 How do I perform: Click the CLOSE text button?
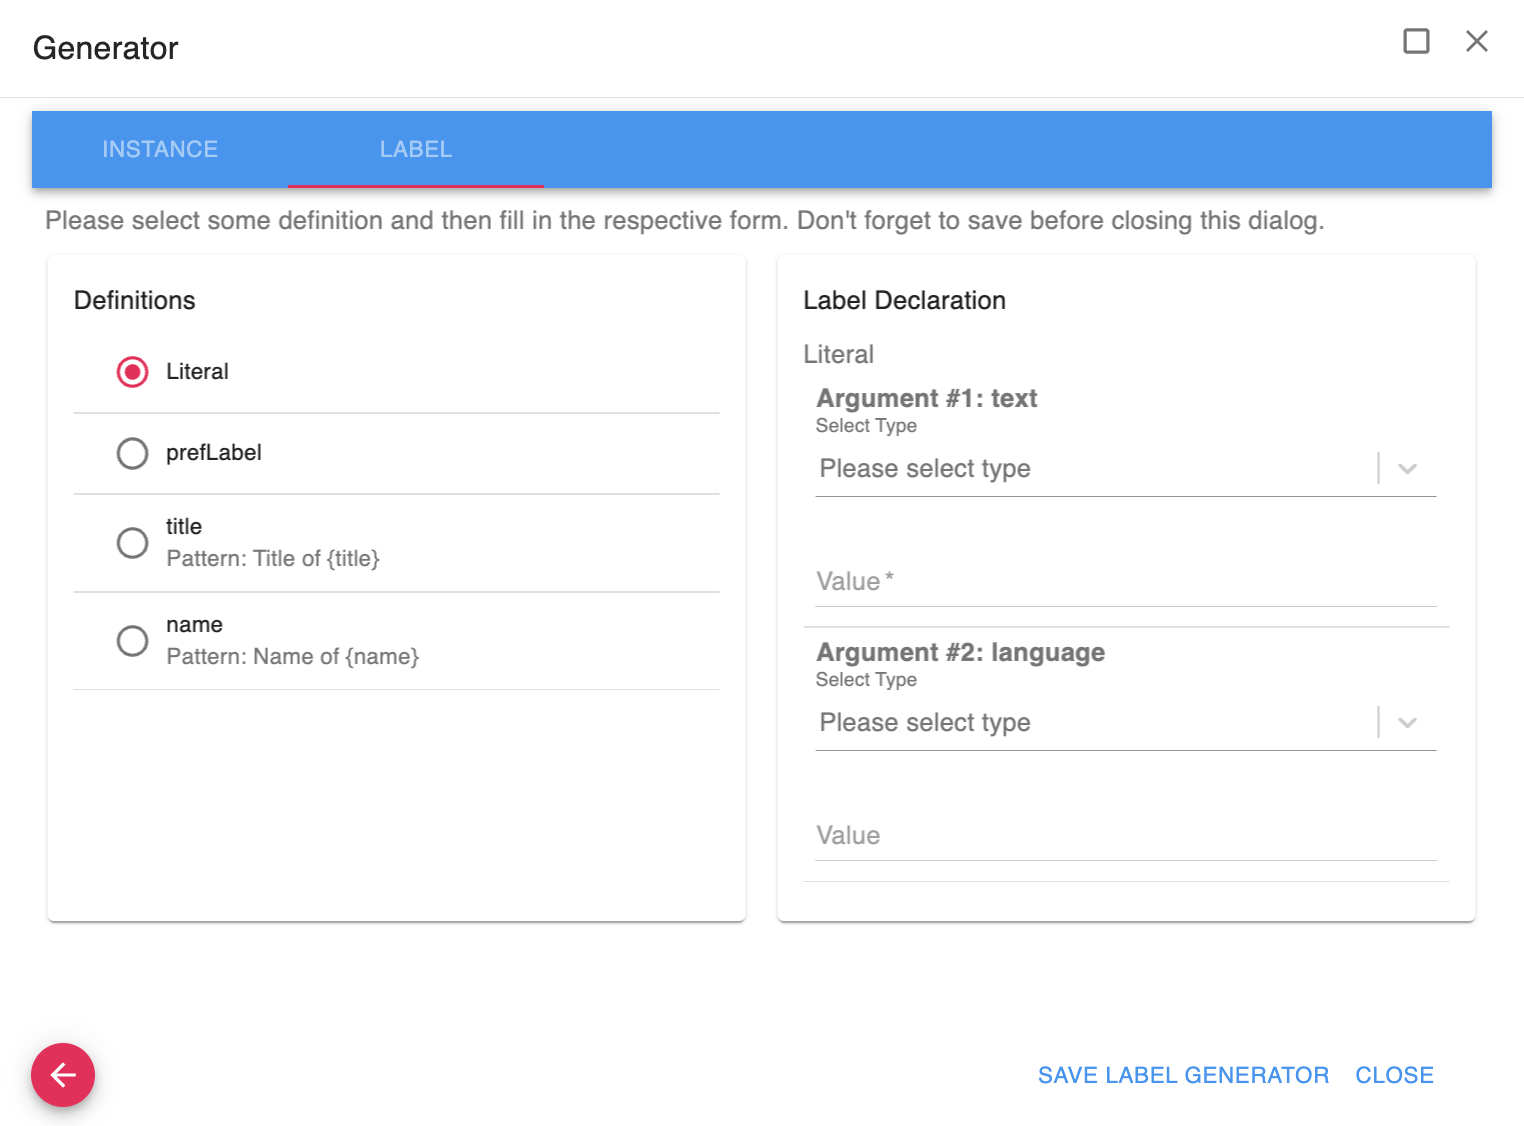click(1394, 1075)
